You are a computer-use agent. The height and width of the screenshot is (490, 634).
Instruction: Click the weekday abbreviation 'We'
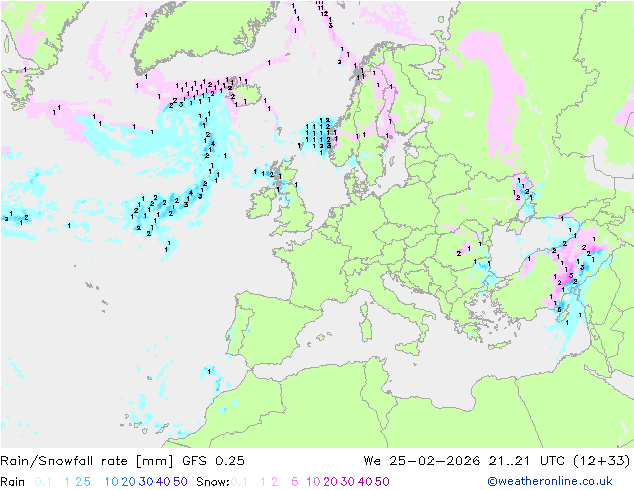[x=372, y=461]
